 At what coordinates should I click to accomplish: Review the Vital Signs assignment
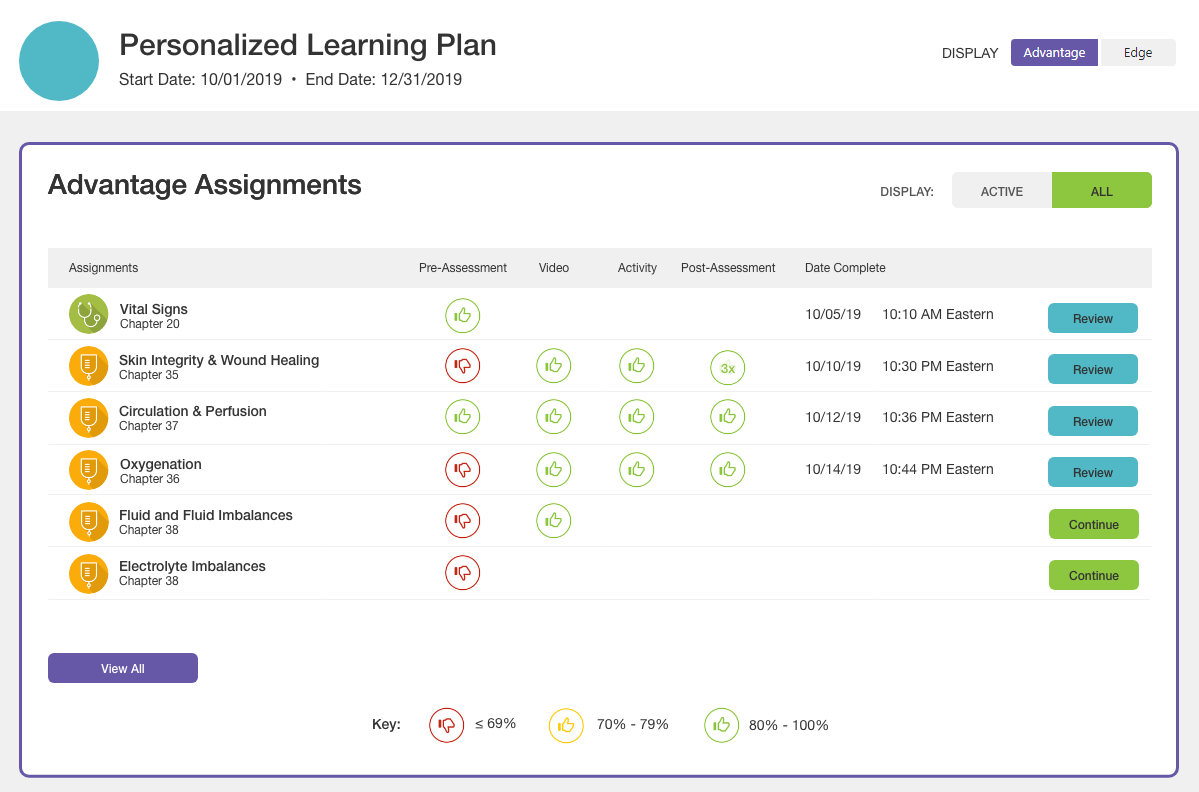(x=1092, y=318)
